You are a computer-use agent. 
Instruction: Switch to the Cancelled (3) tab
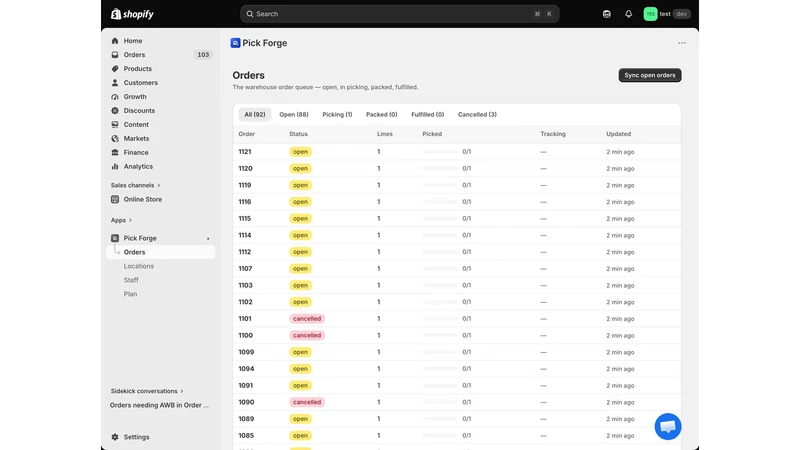pyautogui.click(x=477, y=114)
